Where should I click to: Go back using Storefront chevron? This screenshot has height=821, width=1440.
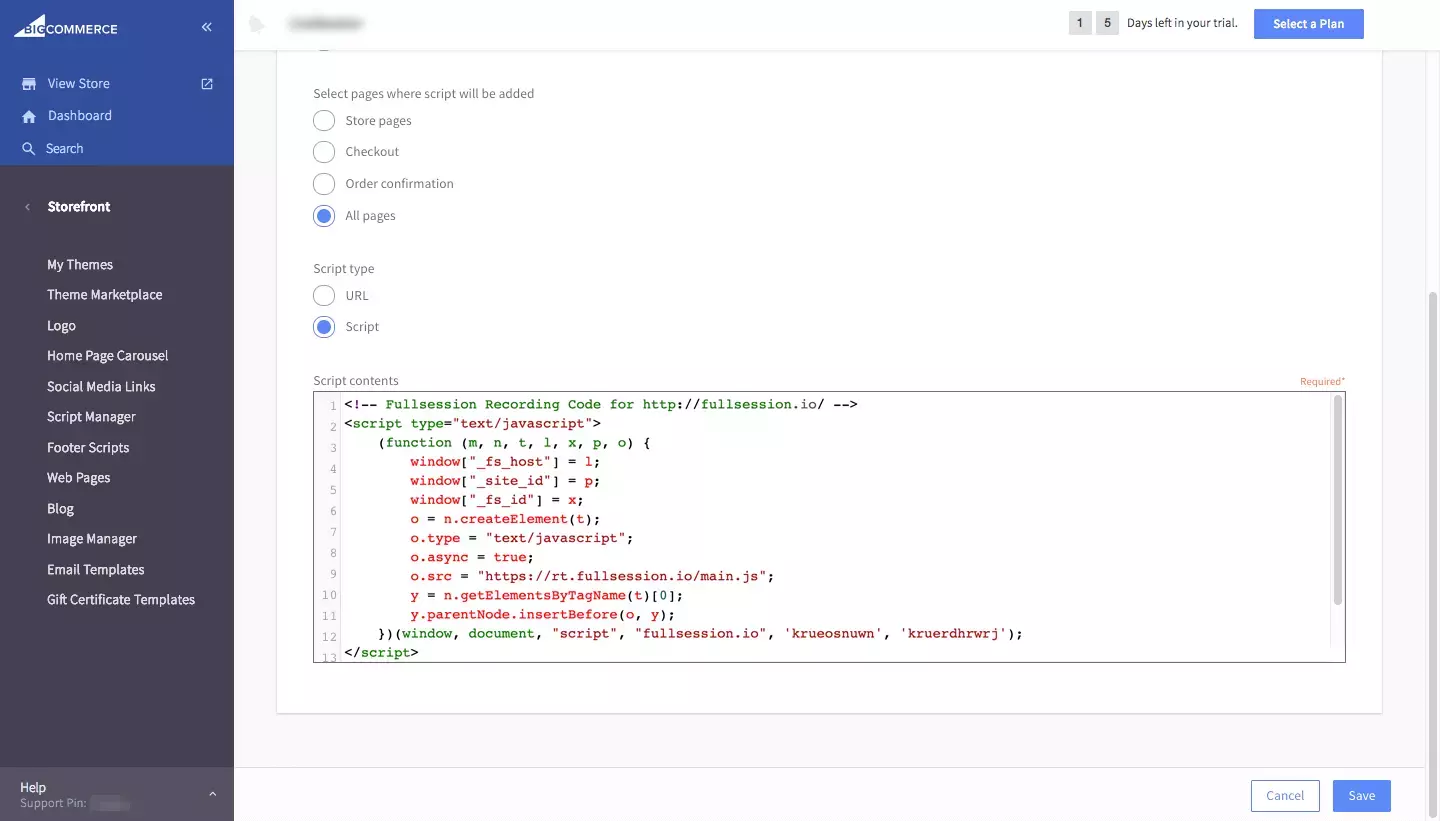coord(28,207)
